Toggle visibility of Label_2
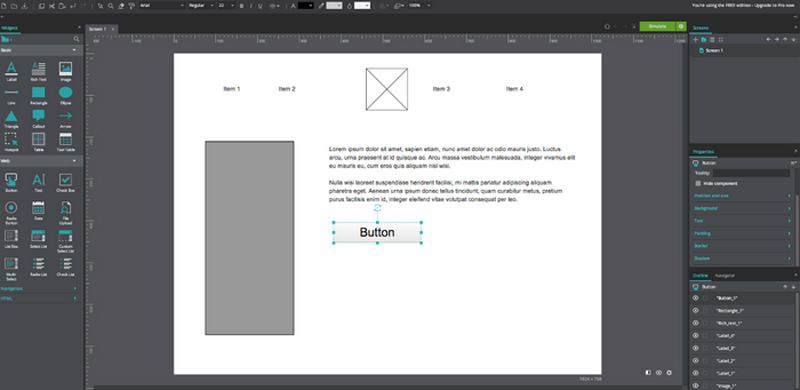This screenshot has width=800, height=390. click(695, 361)
